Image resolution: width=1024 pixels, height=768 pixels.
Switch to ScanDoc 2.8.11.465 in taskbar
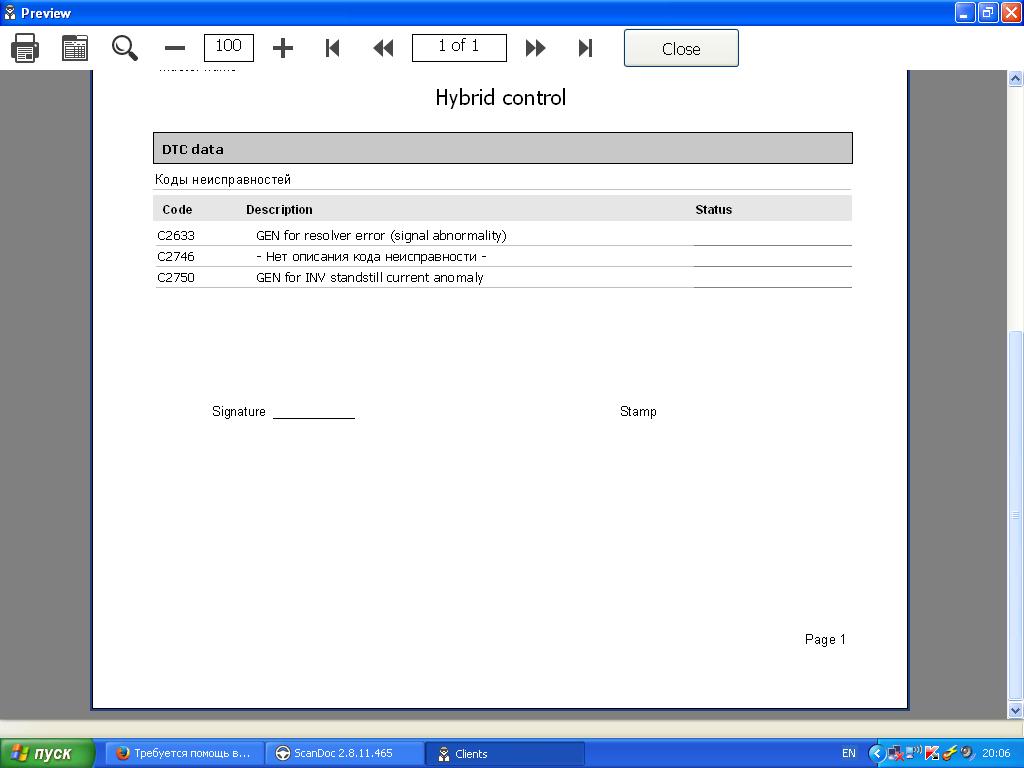(x=344, y=754)
